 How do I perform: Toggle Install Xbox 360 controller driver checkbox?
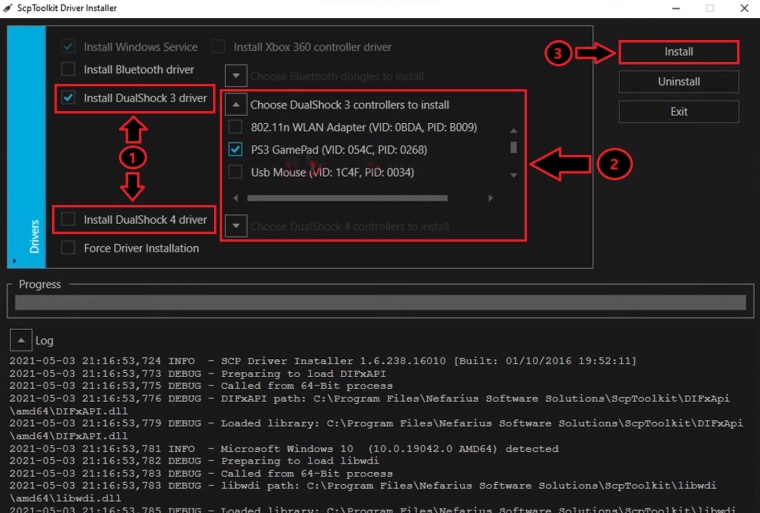[x=218, y=47]
